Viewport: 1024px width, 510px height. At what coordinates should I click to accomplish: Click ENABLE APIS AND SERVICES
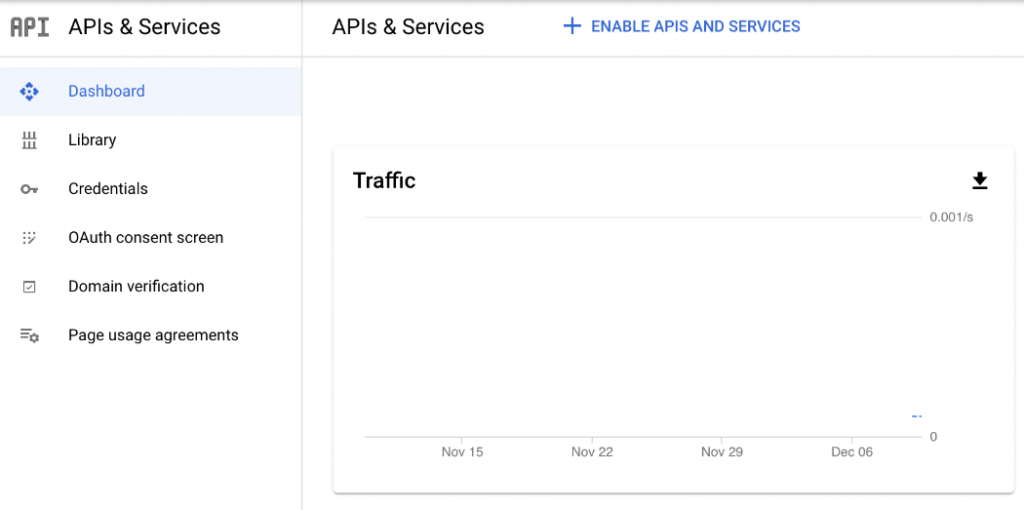(x=695, y=27)
